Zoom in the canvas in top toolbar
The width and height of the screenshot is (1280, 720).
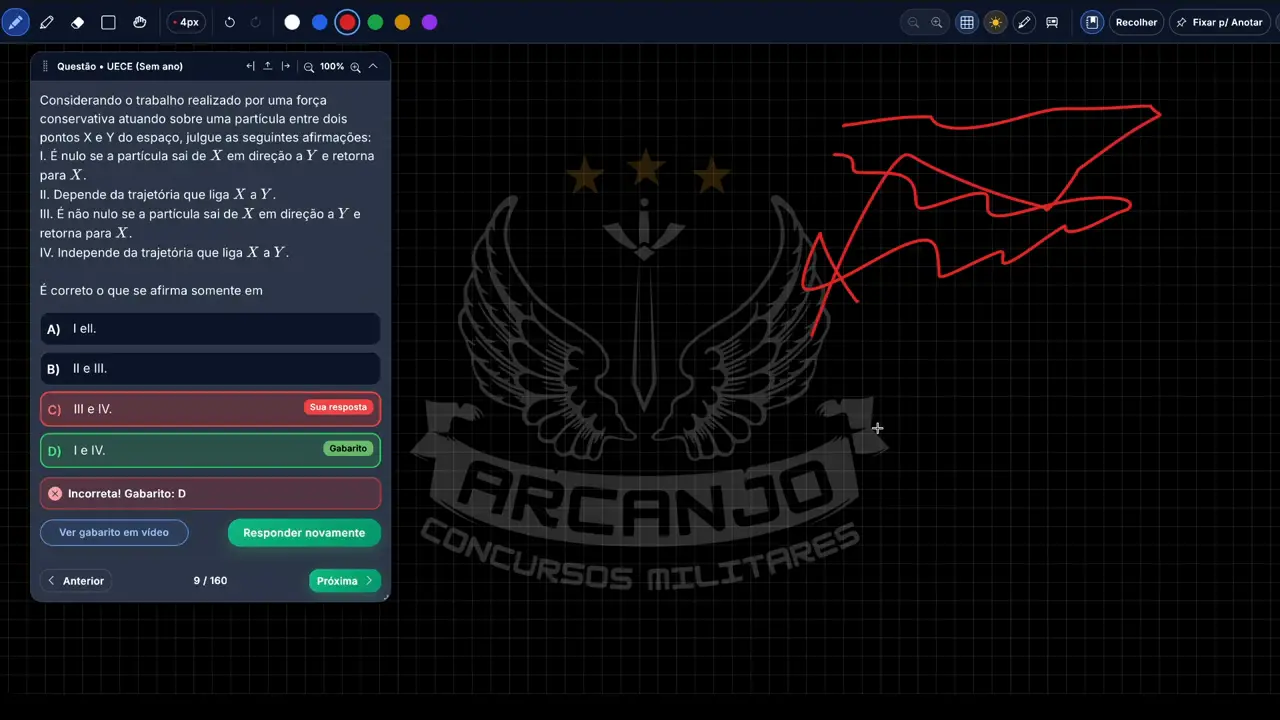tap(937, 22)
